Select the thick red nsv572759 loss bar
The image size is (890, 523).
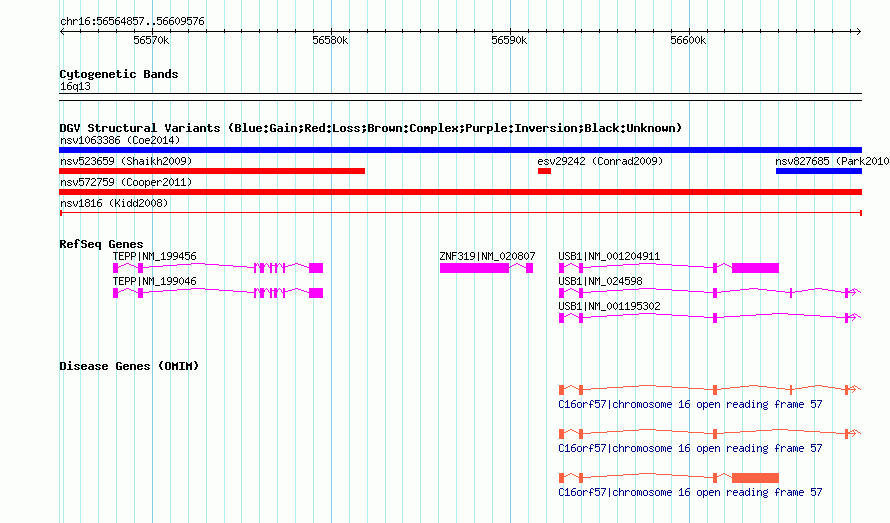pyautogui.click(x=460, y=192)
